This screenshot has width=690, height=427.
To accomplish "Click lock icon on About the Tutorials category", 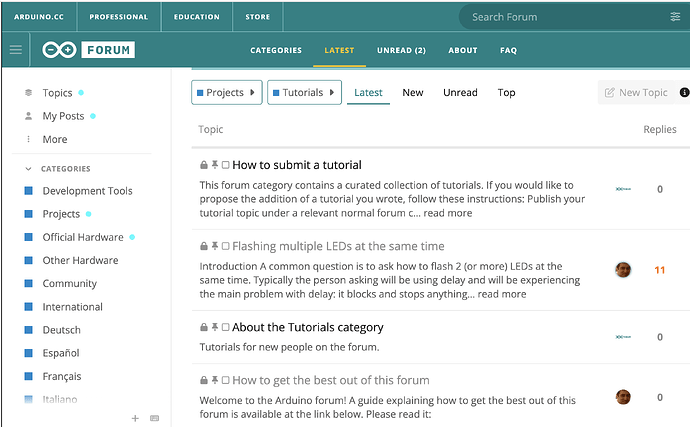I will (x=203, y=327).
